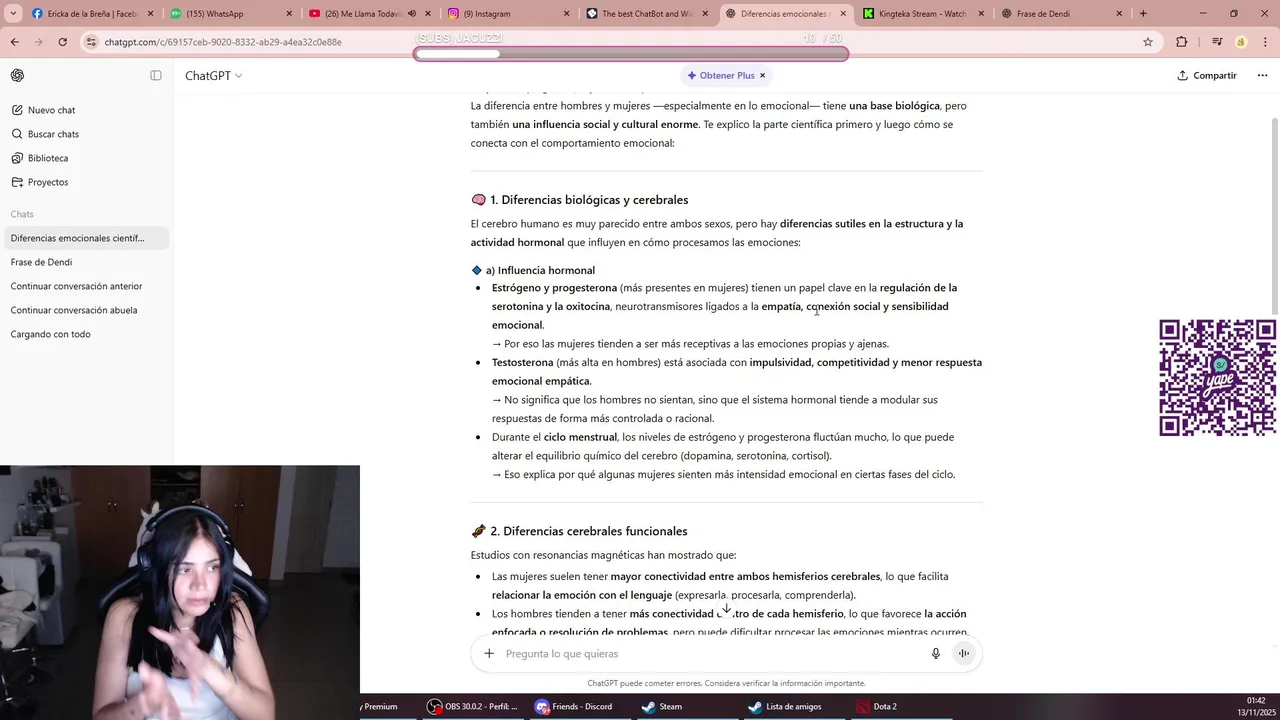
Task: Open the Chrome profile avatar
Action: pyautogui.click(x=1241, y=42)
